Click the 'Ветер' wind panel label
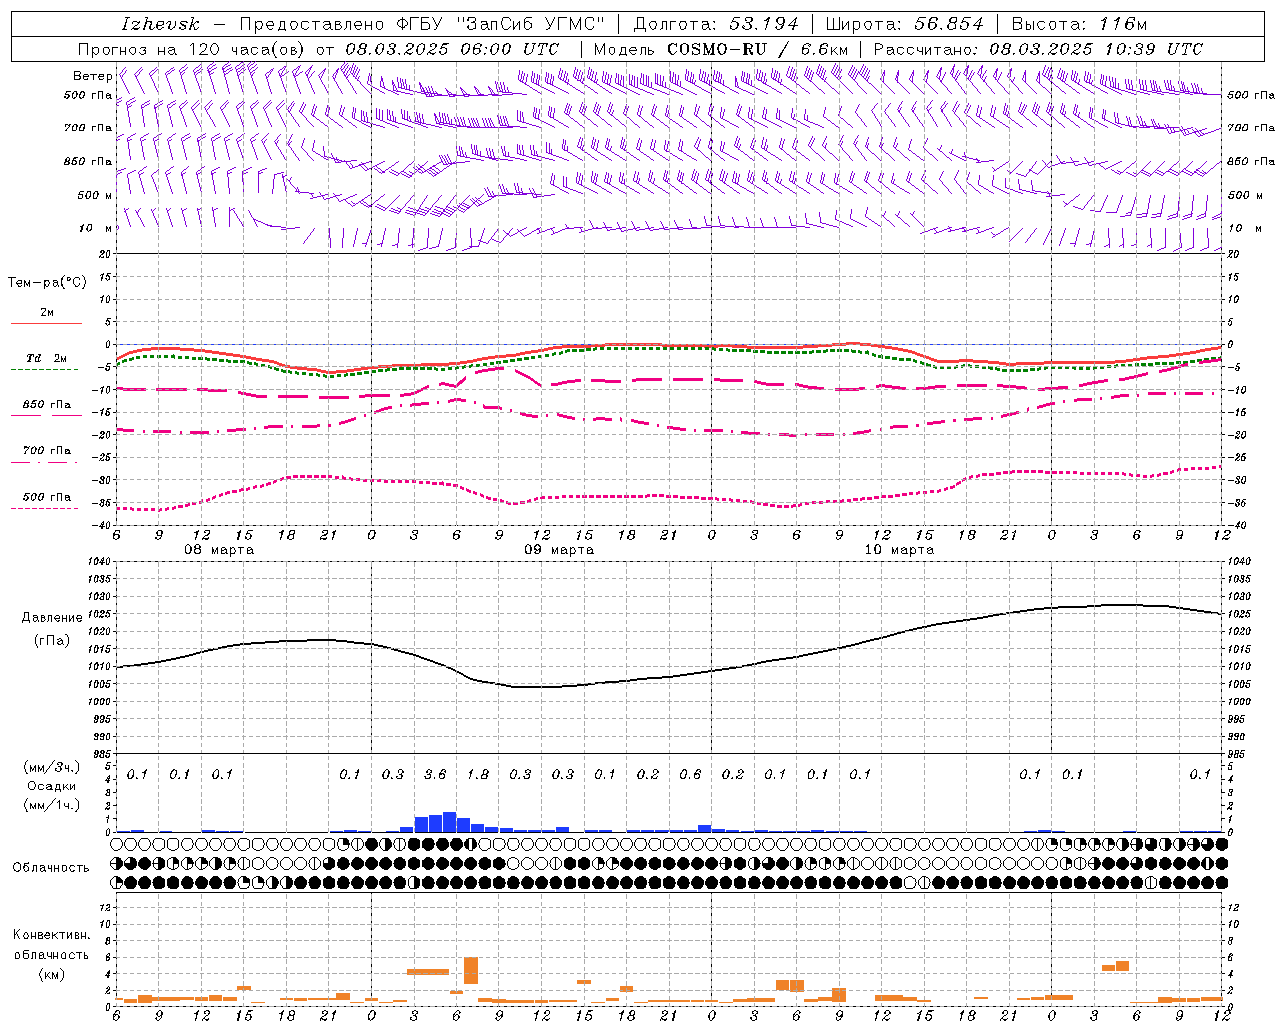 (x=92, y=76)
